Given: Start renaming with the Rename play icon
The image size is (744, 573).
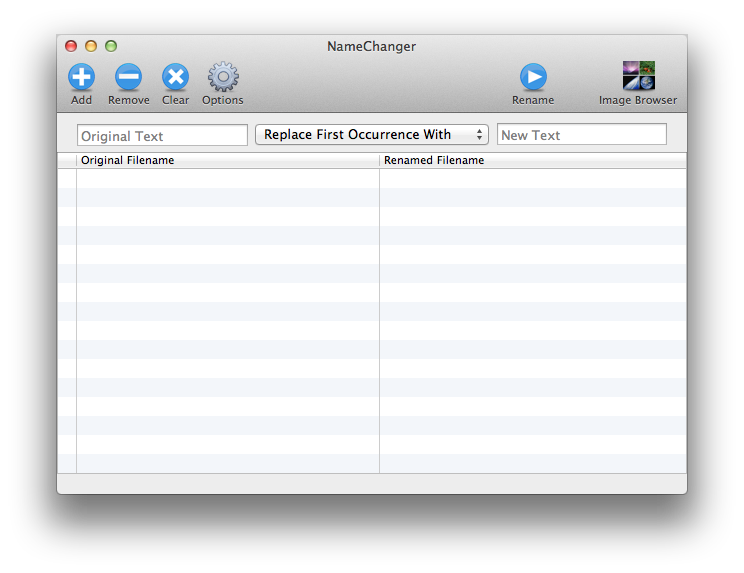Looking at the screenshot, I should tap(533, 77).
